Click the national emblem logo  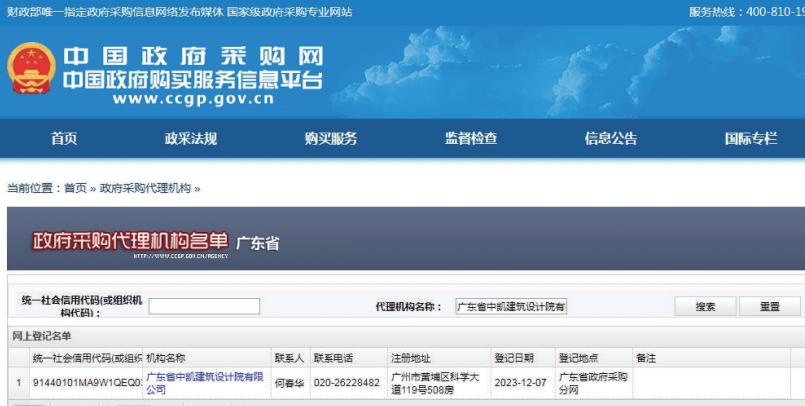click(x=31, y=68)
